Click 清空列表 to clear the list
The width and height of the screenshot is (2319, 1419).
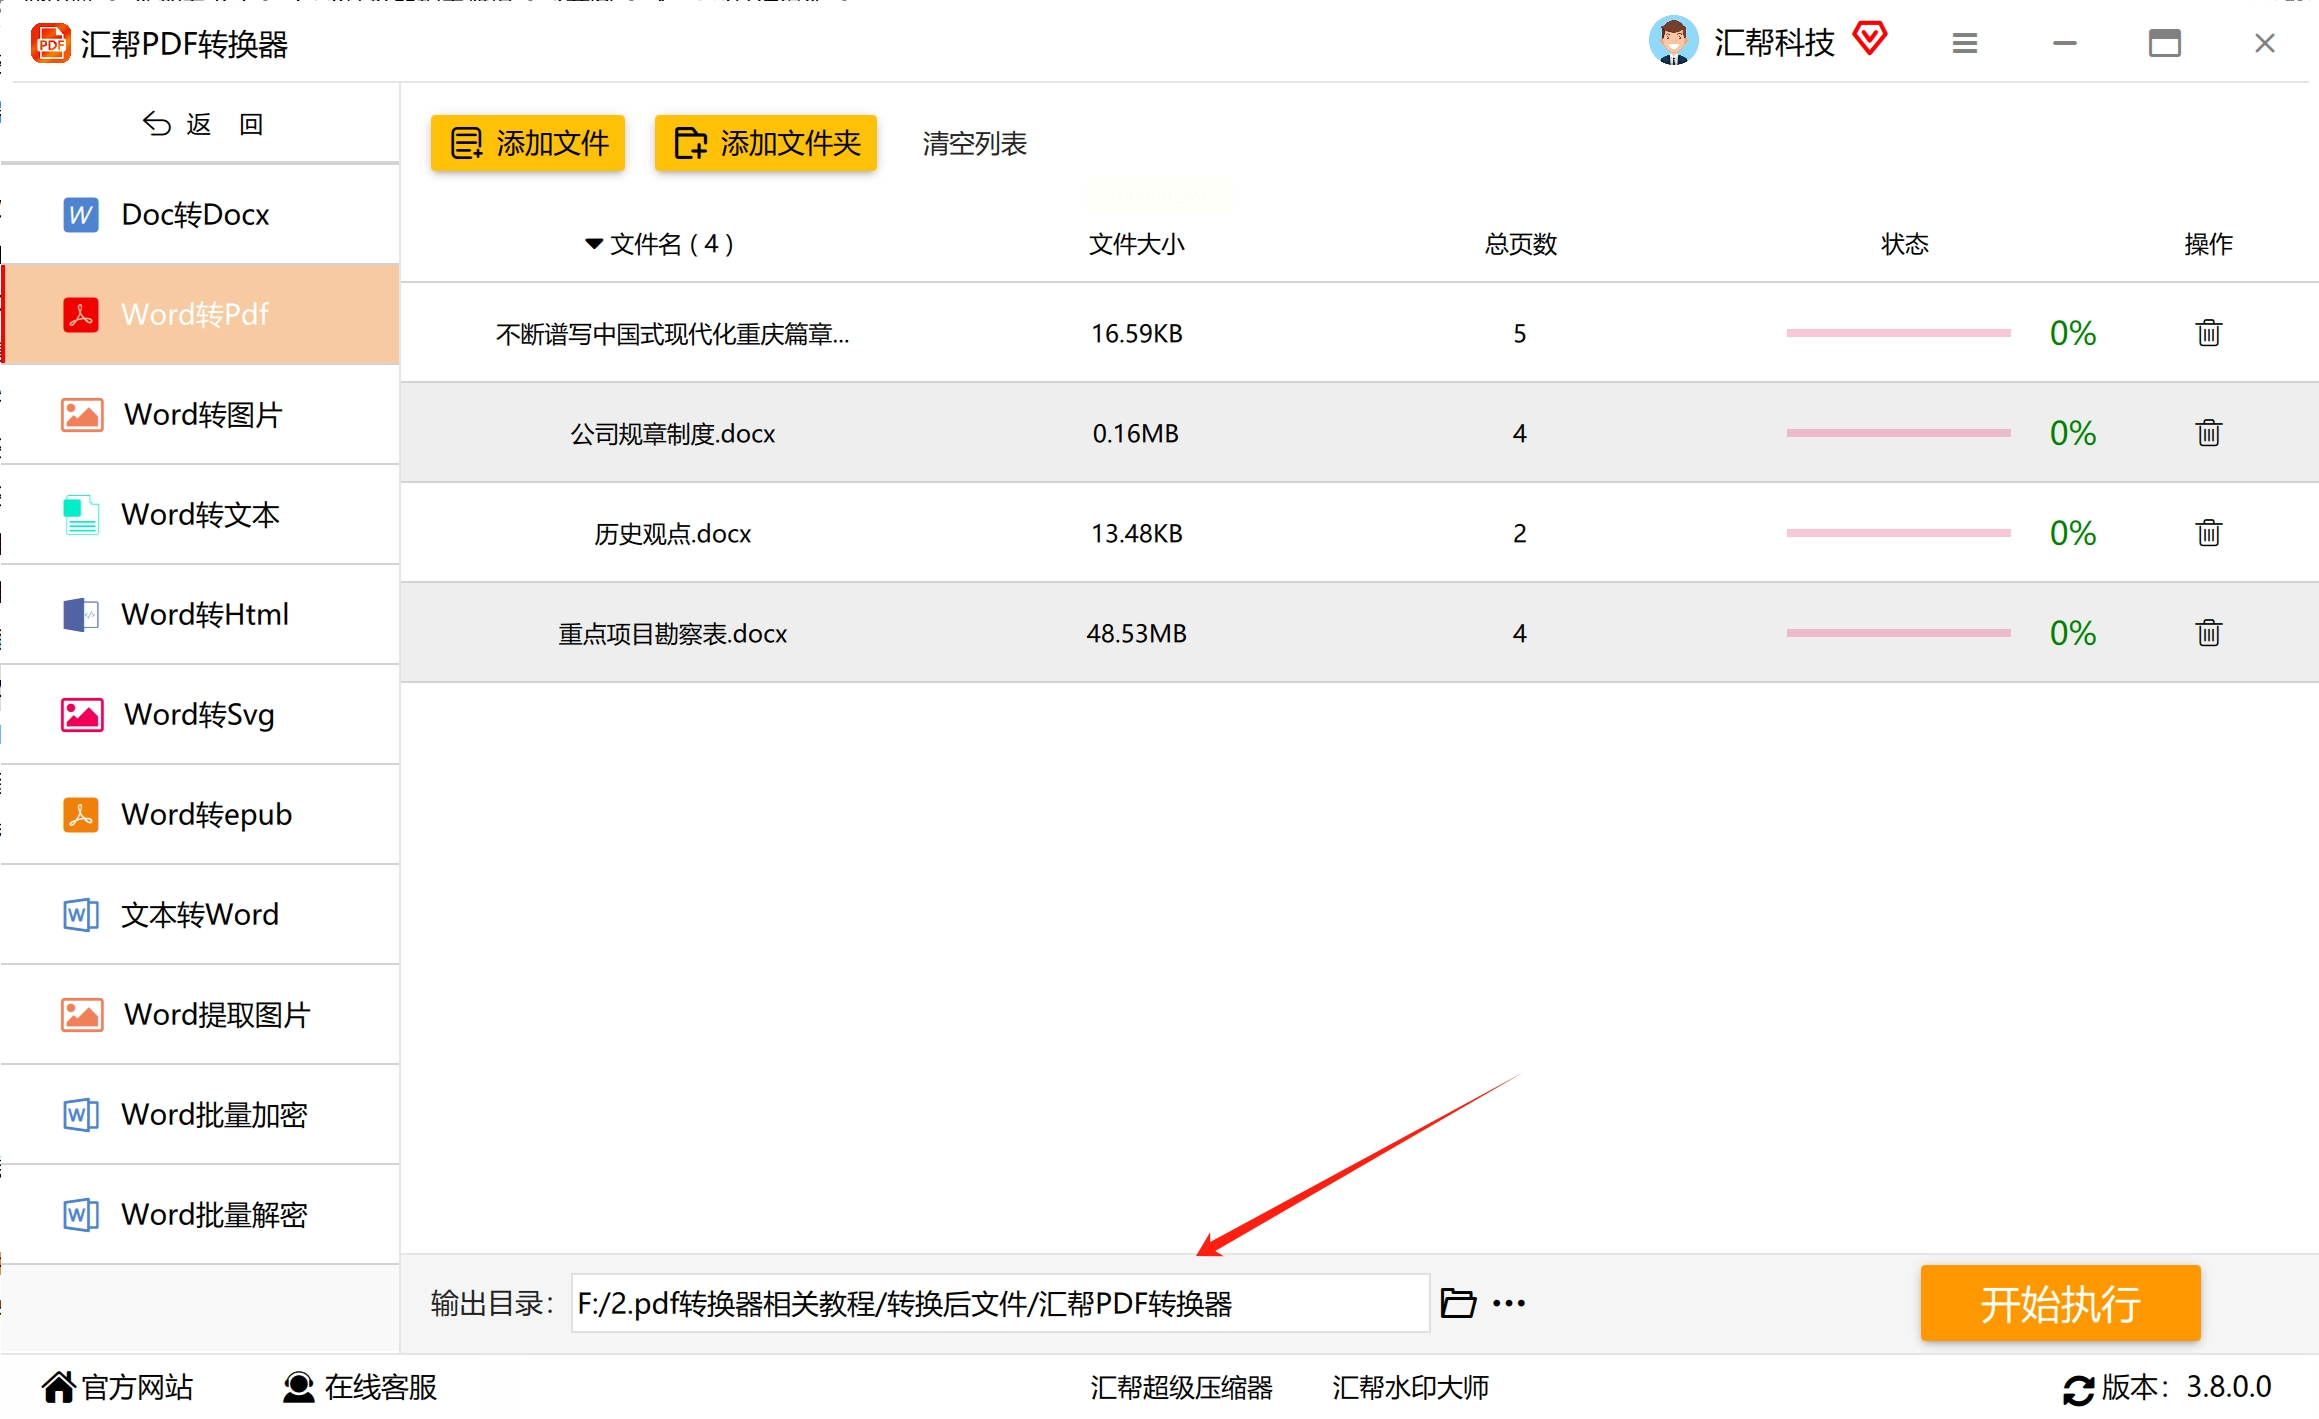point(974,143)
